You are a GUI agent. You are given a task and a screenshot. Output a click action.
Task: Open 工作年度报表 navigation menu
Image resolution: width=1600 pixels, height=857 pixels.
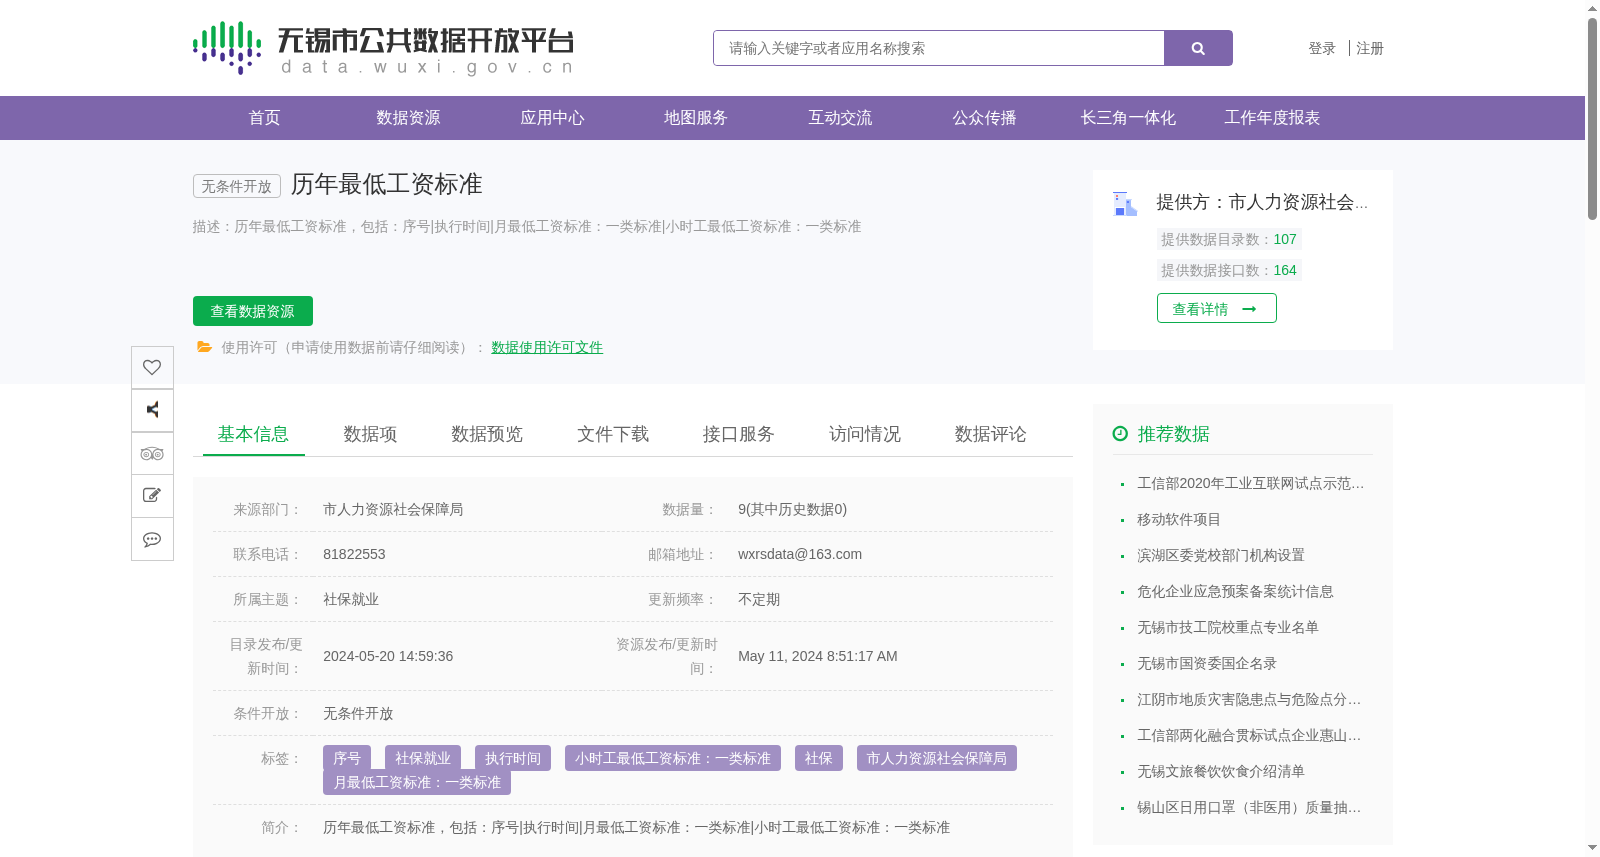click(1272, 118)
